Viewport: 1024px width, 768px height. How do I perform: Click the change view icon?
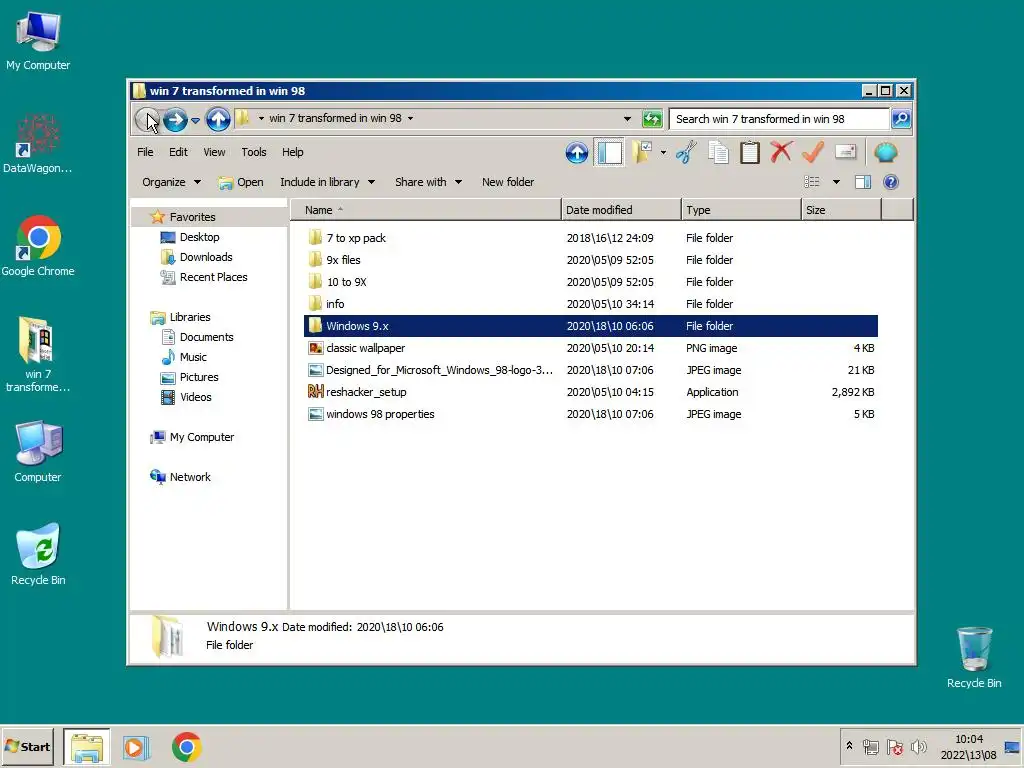[x=812, y=182]
